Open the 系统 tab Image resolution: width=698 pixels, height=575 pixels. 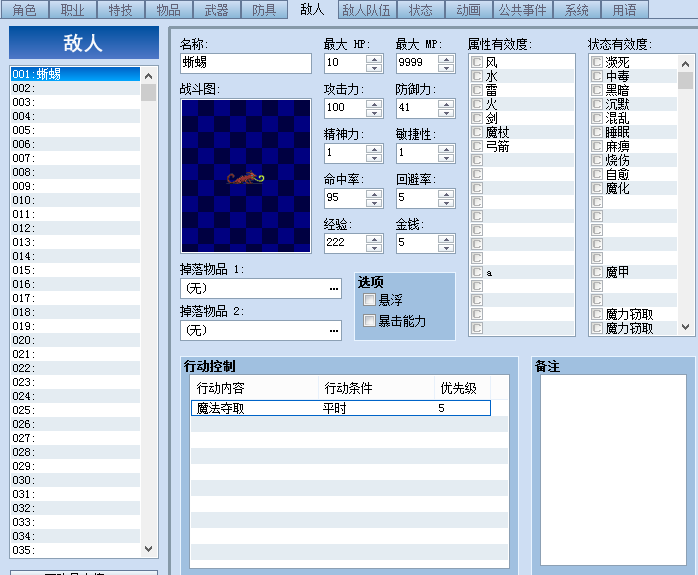577,10
